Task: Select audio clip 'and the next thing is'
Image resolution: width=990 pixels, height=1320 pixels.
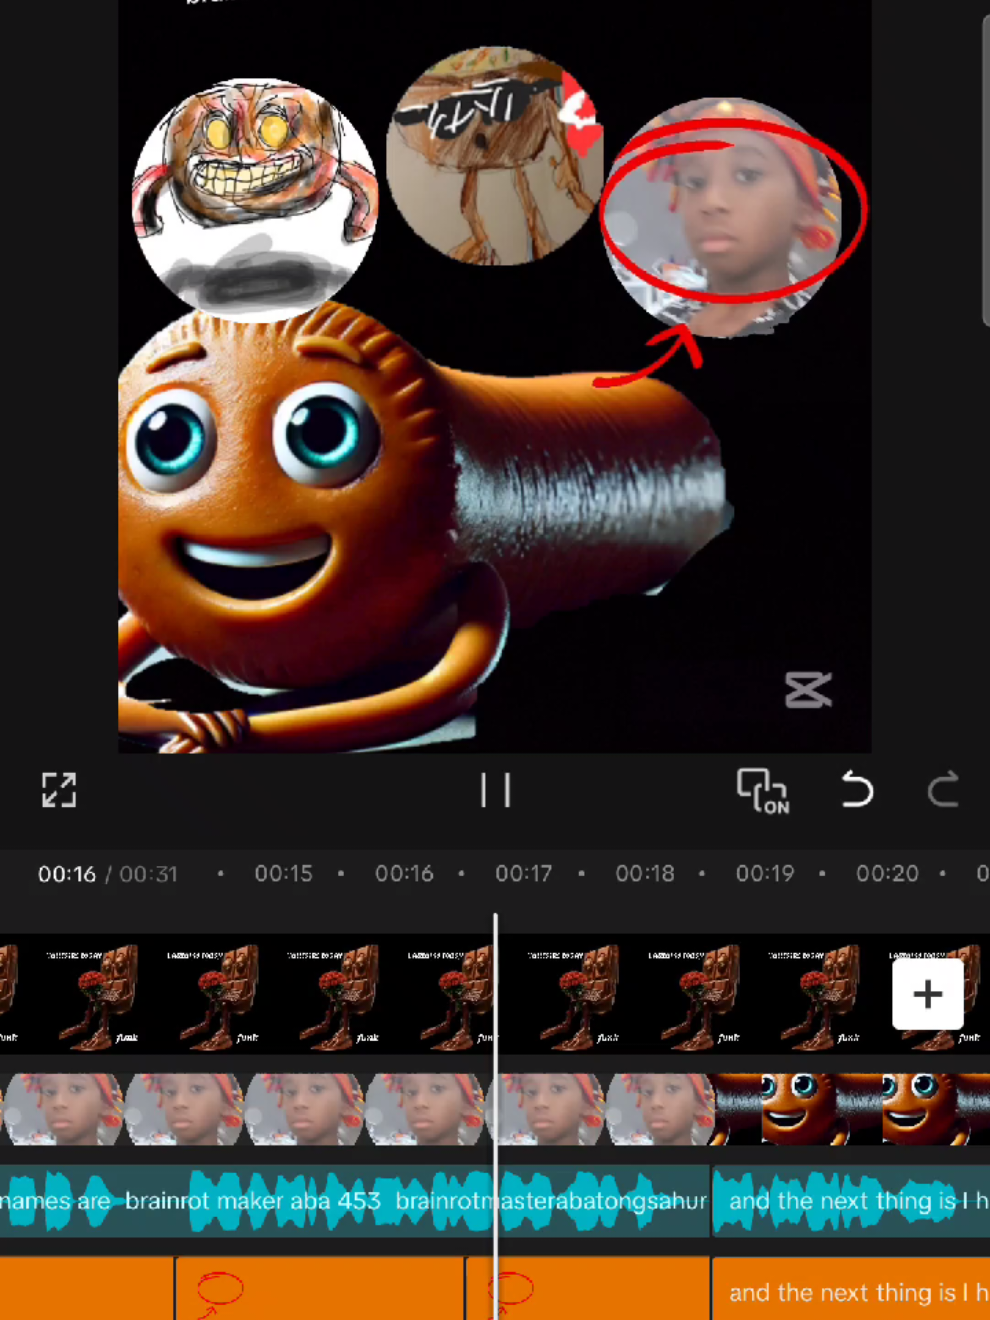Action: click(x=851, y=1200)
